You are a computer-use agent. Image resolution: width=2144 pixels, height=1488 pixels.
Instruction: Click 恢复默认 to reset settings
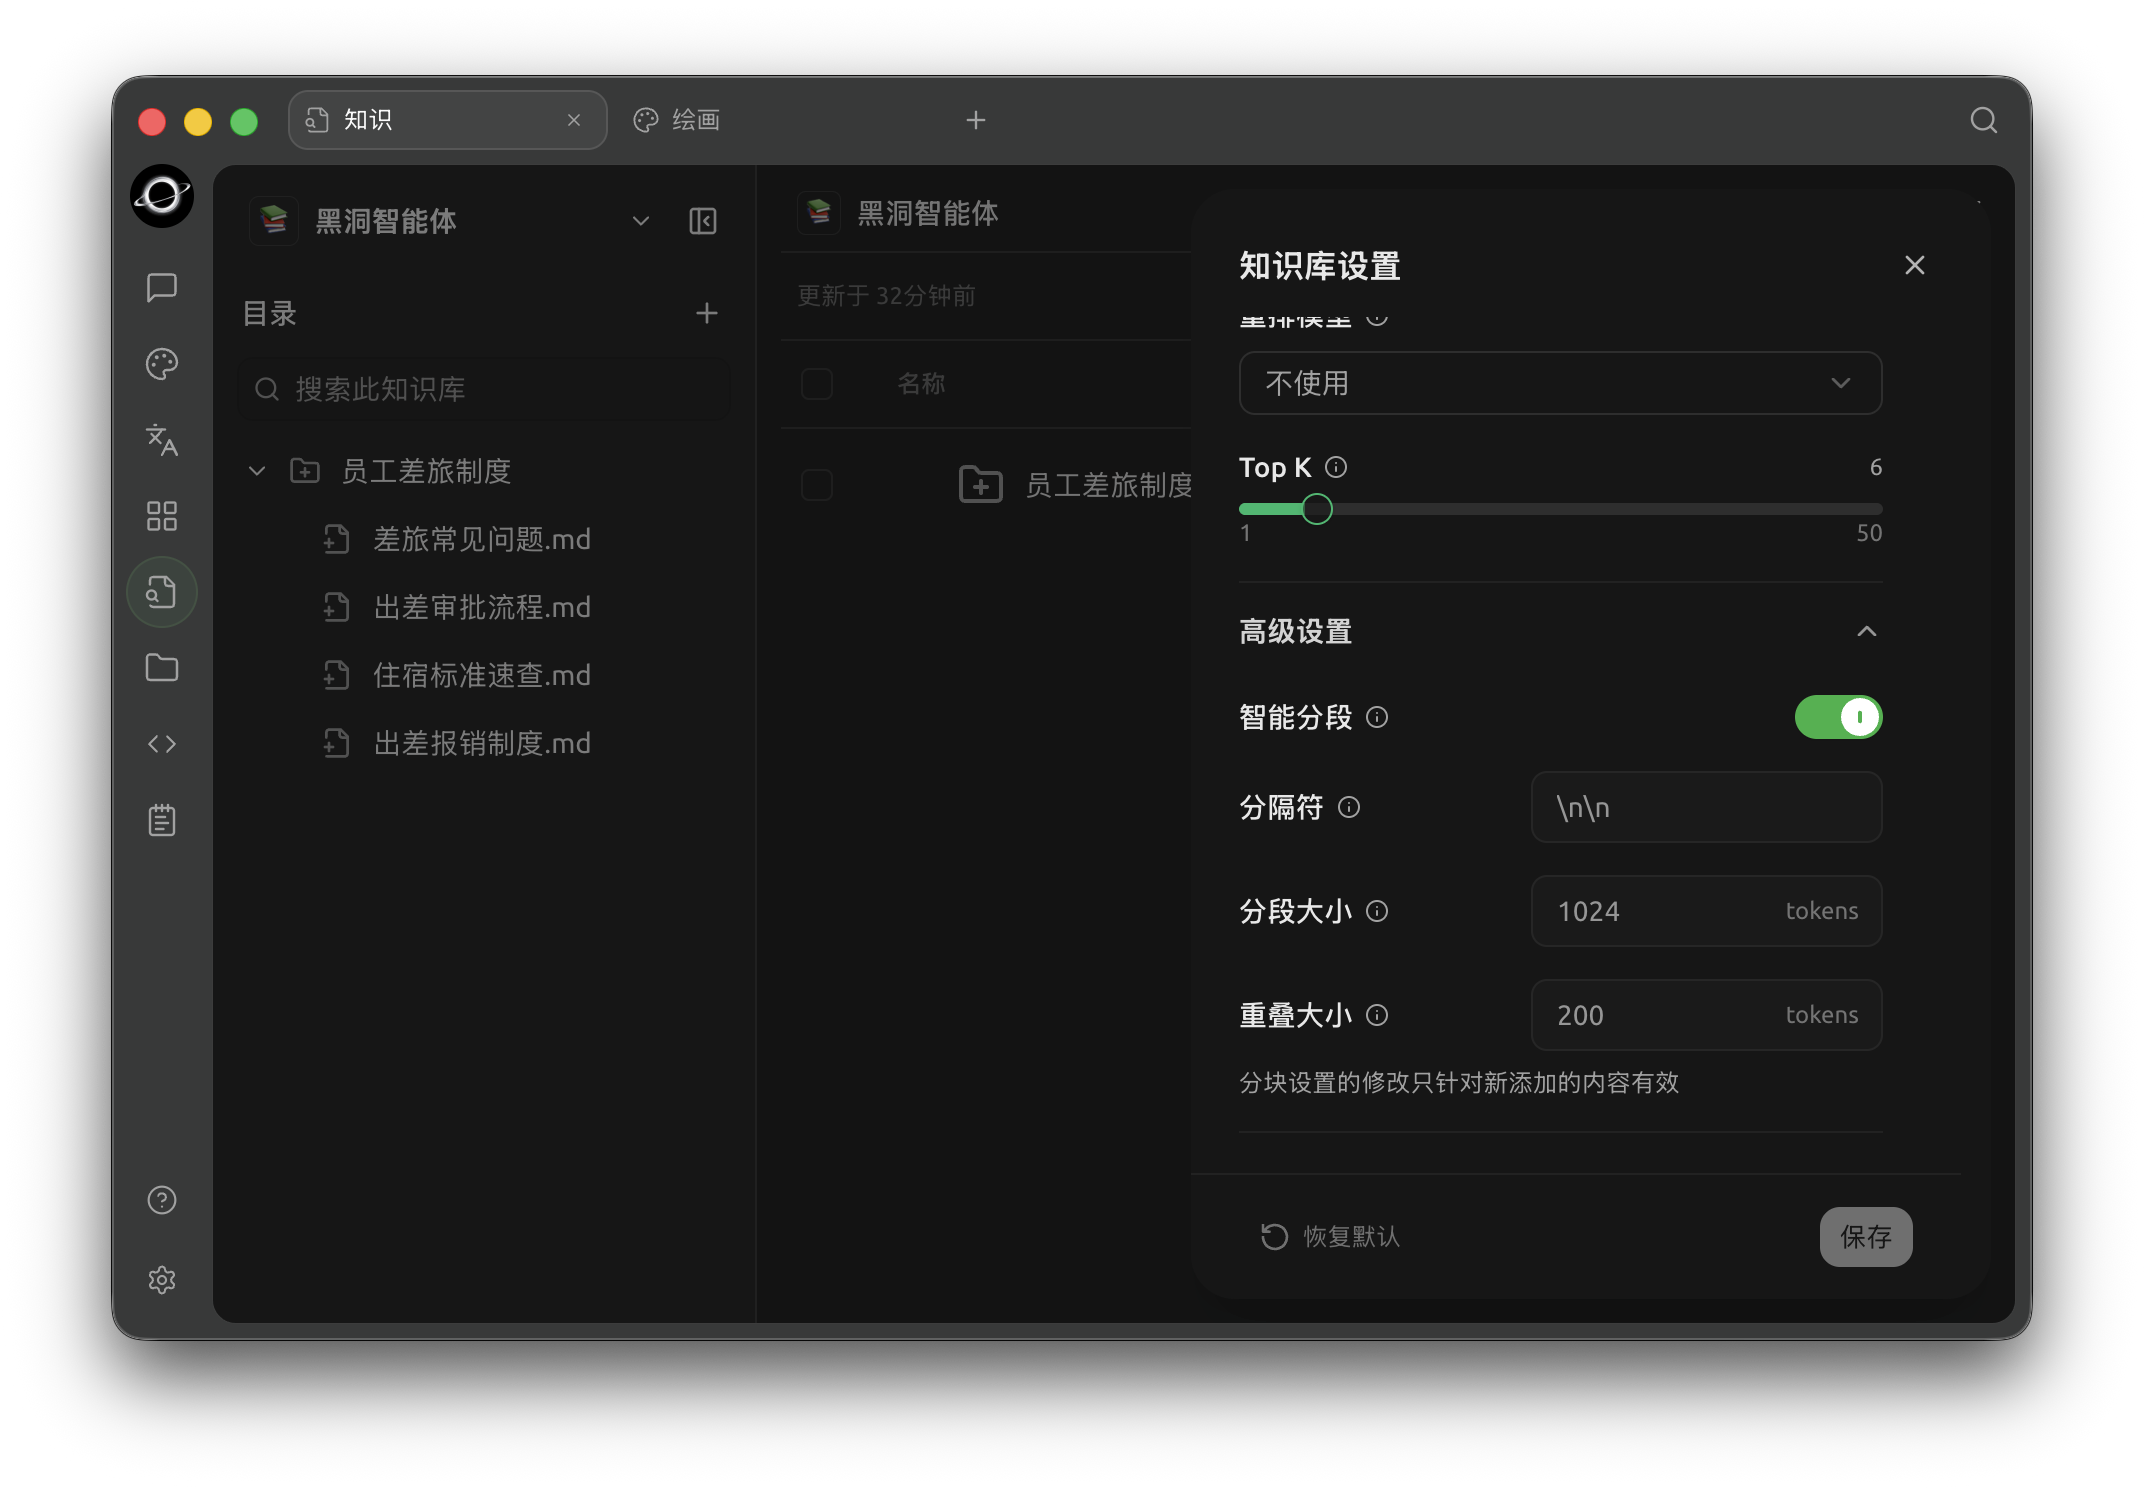pos(1330,1237)
